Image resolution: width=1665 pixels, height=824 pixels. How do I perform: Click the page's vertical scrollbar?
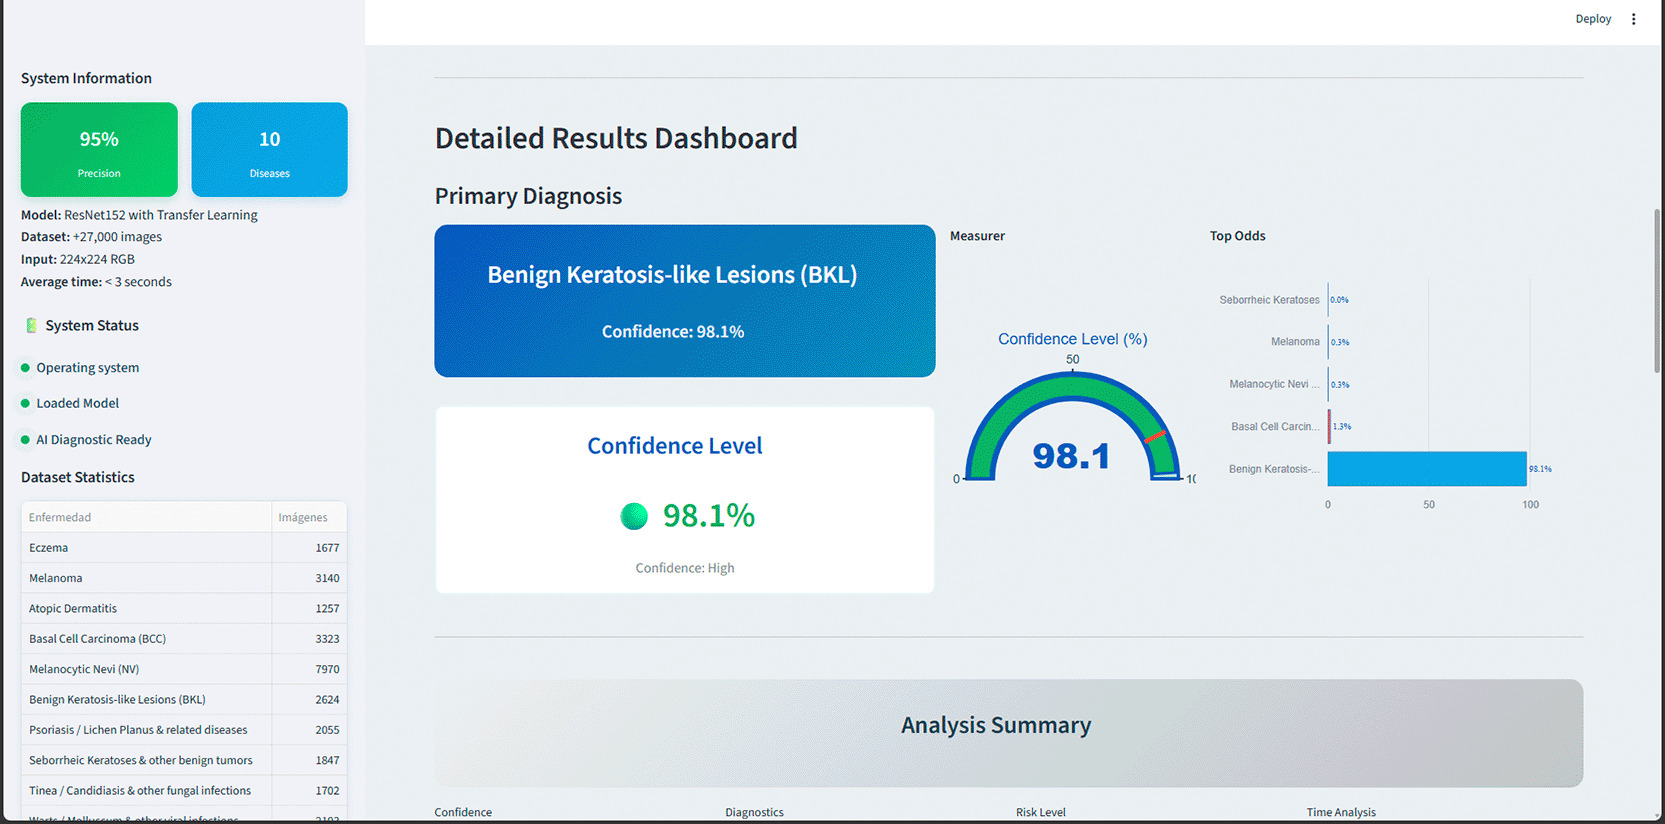[1657, 290]
